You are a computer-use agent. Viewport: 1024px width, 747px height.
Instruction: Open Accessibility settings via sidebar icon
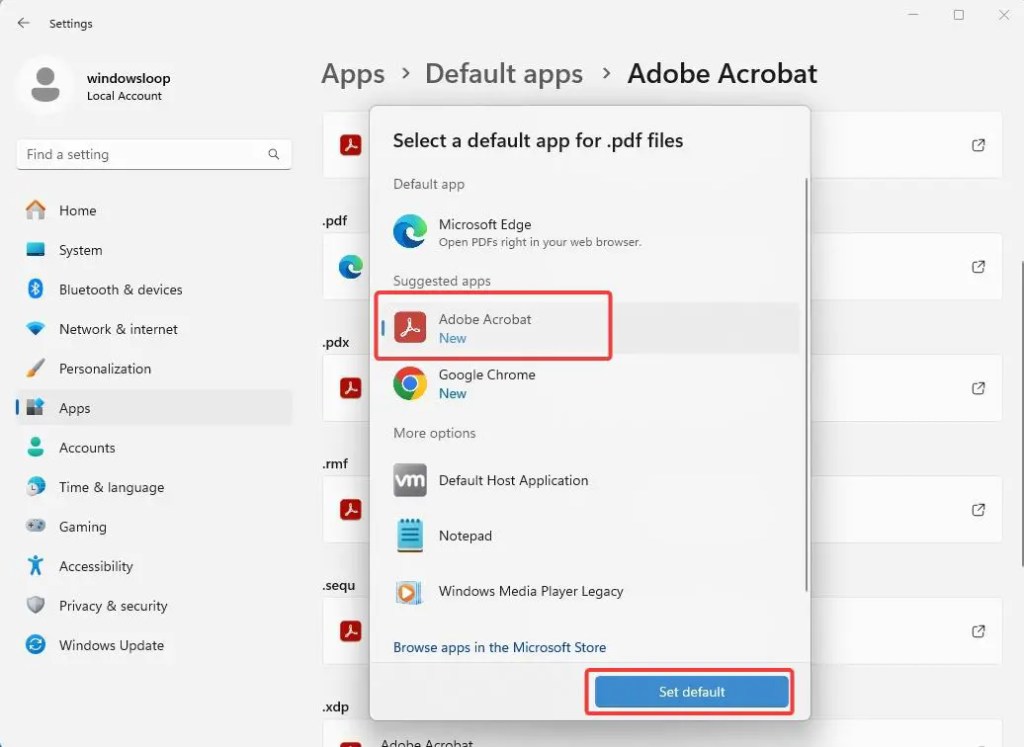click(x=35, y=566)
